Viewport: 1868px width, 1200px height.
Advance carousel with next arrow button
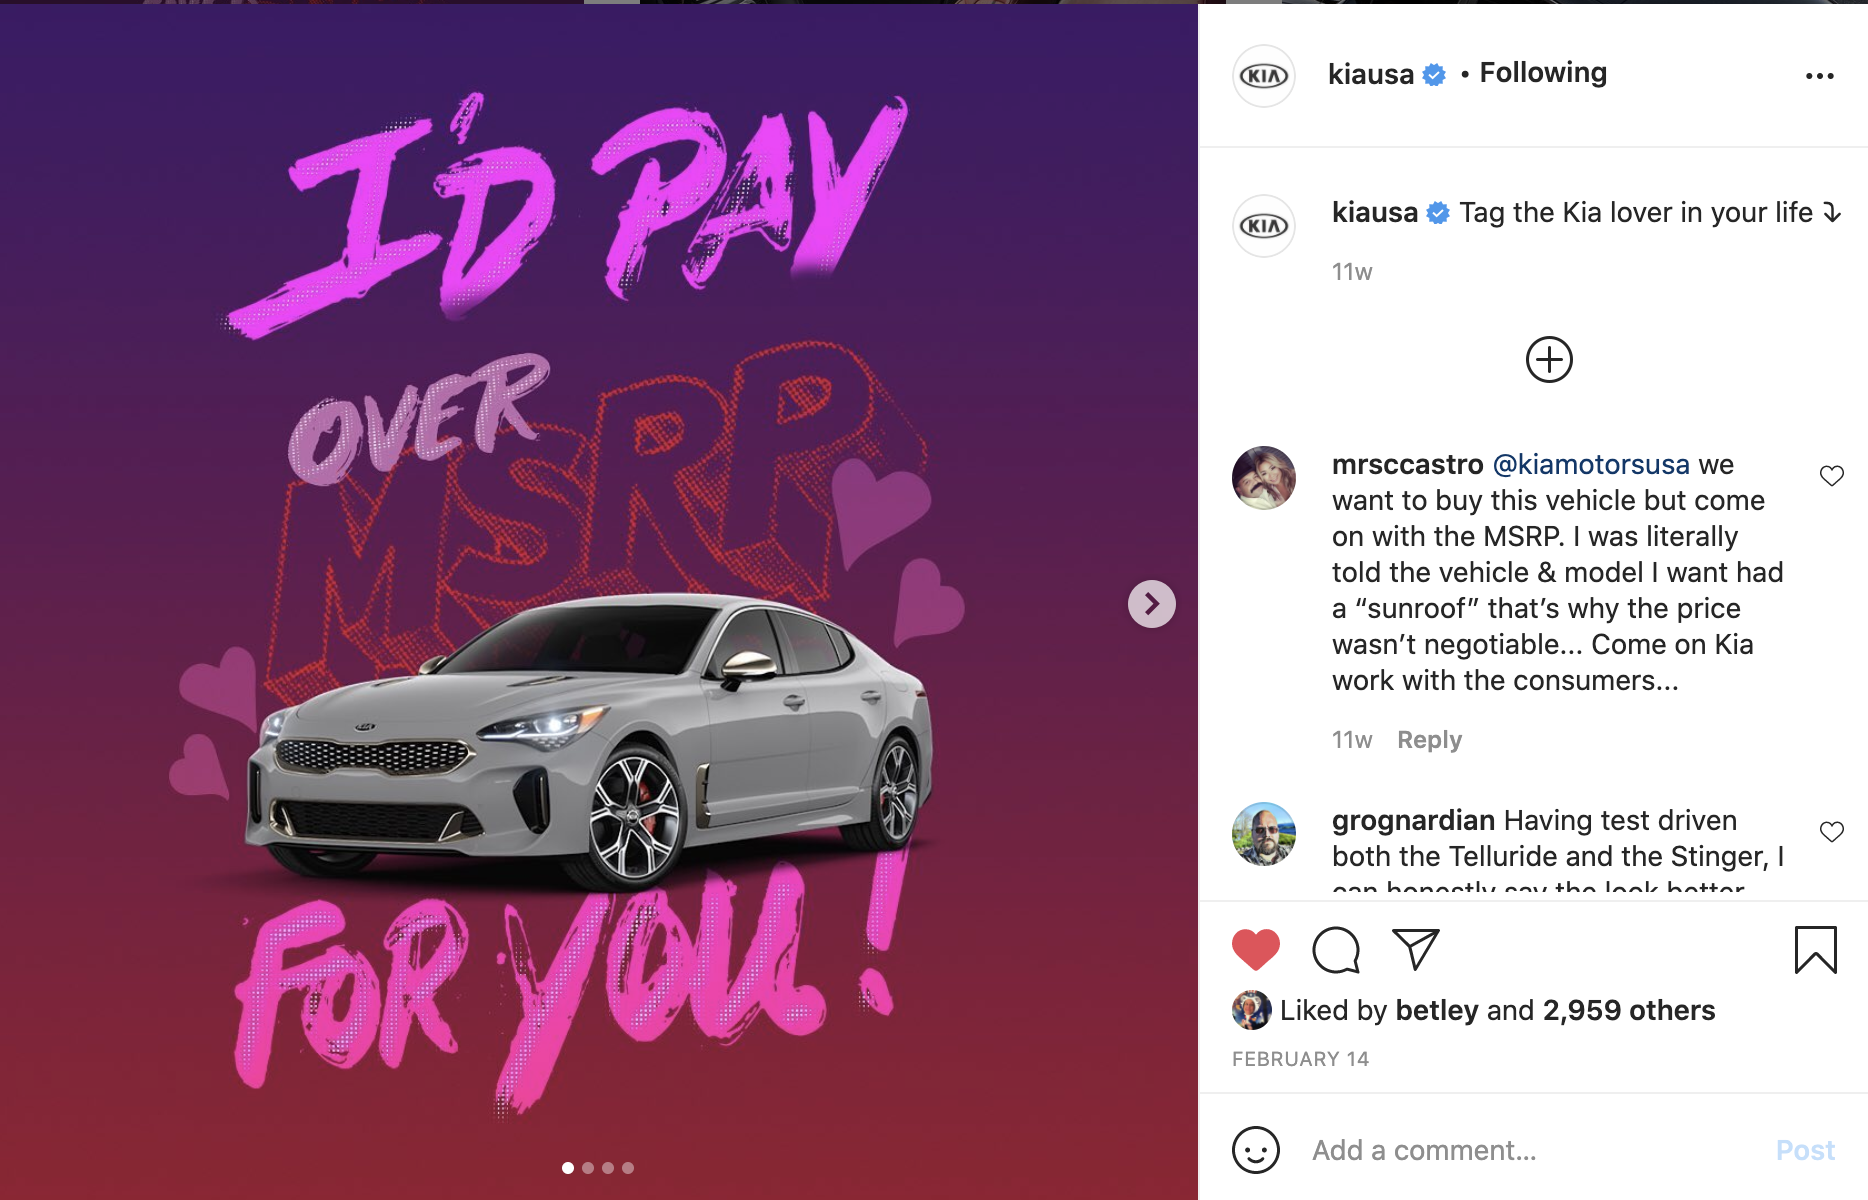[x=1152, y=604]
